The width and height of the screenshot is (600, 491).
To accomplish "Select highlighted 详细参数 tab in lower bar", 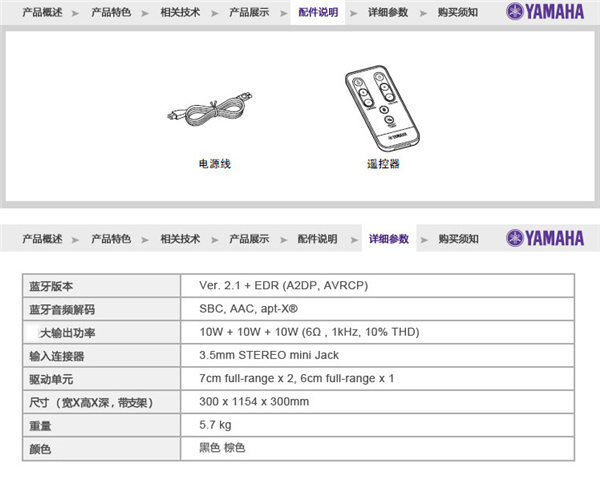I will pyautogui.click(x=388, y=239).
